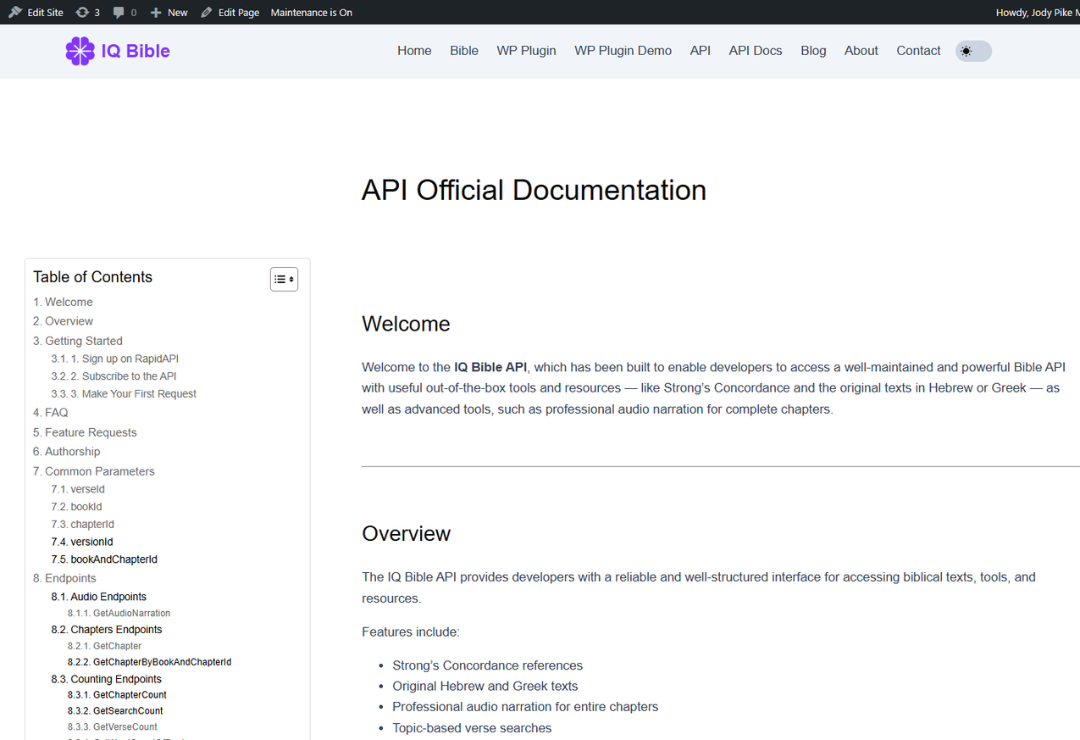
Task: Toggle the dark mode sun switch
Action: point(973,51)
